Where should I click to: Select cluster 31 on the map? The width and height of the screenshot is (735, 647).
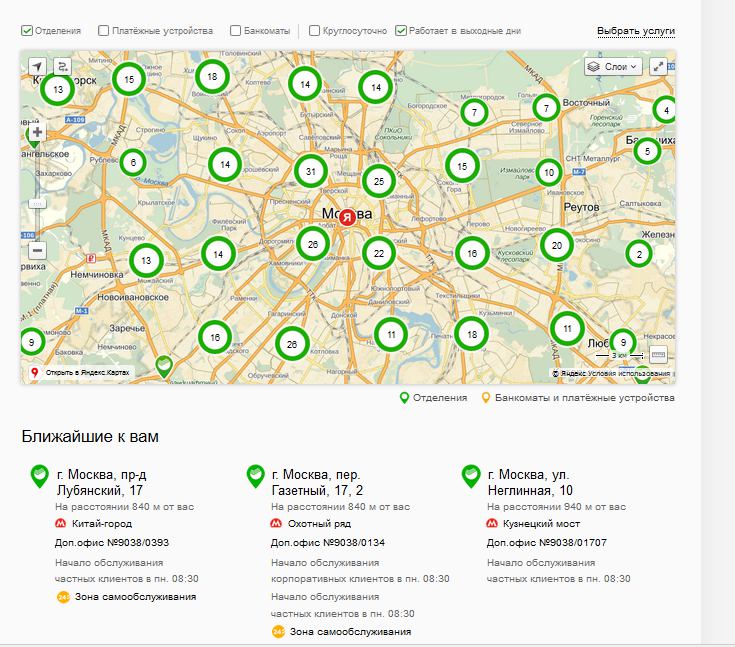pos(311,171)
